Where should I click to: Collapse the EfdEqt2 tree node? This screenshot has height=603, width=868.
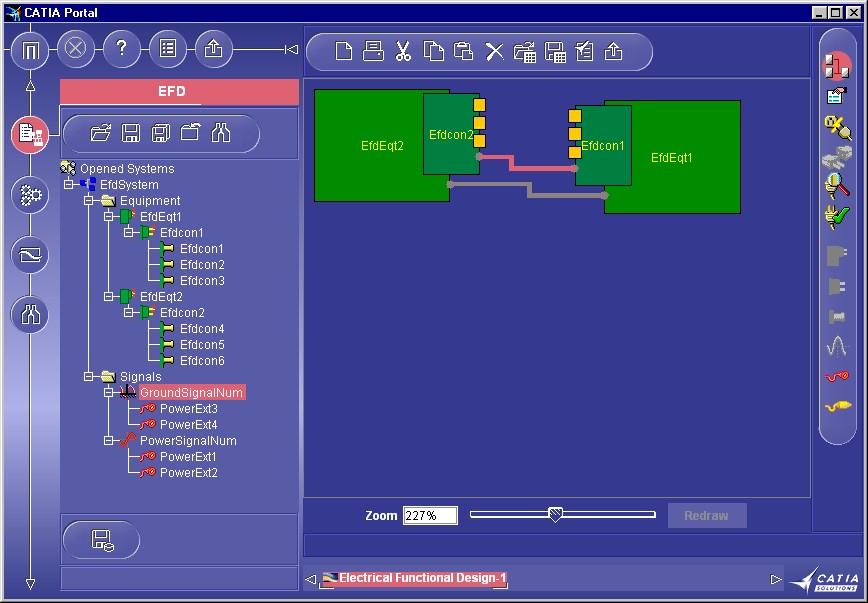click(108, 296)
